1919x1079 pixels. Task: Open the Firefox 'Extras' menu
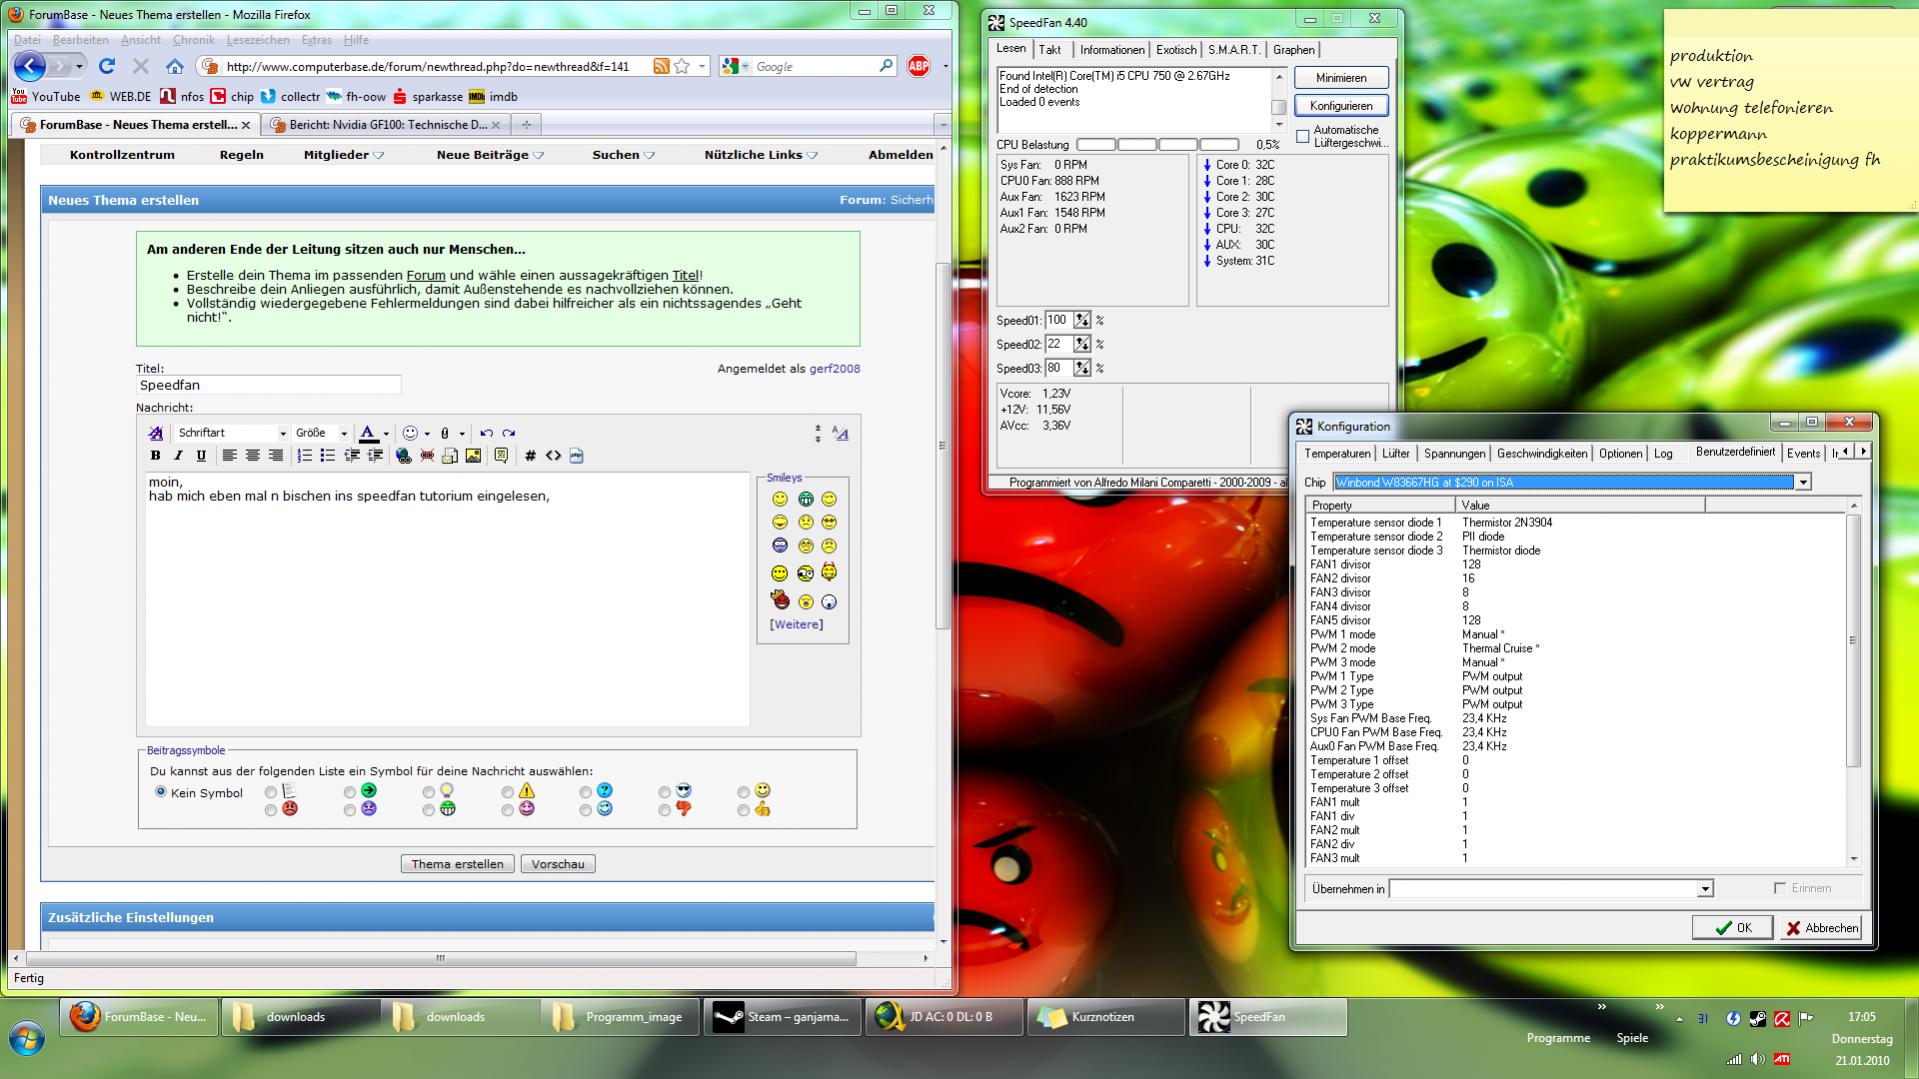click(x=316, y=40)
